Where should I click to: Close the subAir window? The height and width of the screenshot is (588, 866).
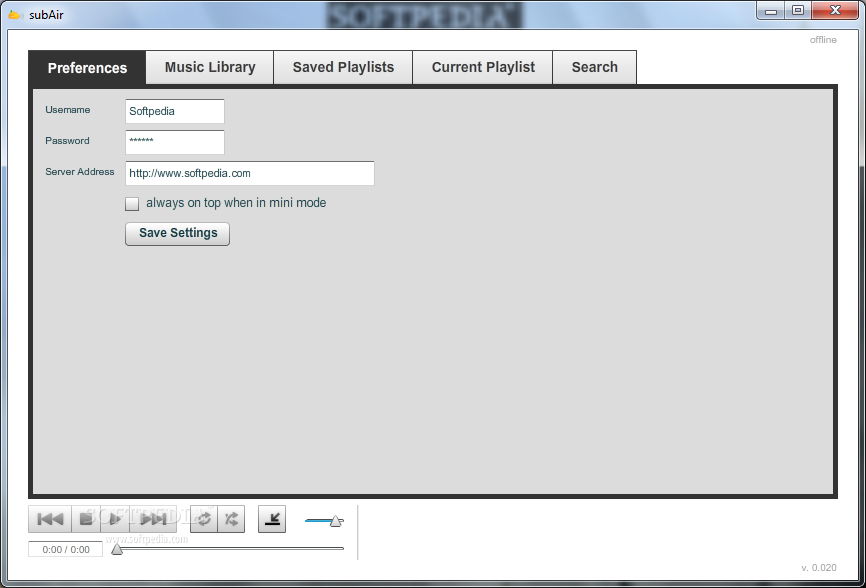[836, 10]
